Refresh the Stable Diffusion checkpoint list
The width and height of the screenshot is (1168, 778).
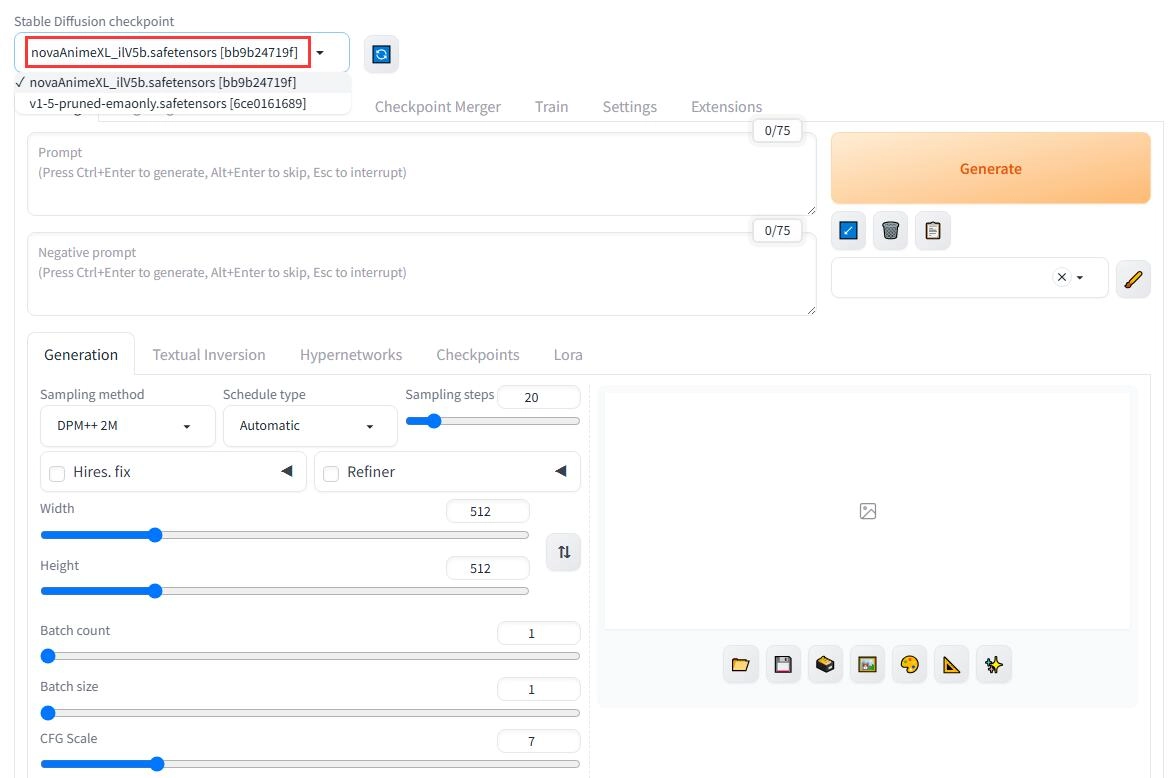(381, 54)
